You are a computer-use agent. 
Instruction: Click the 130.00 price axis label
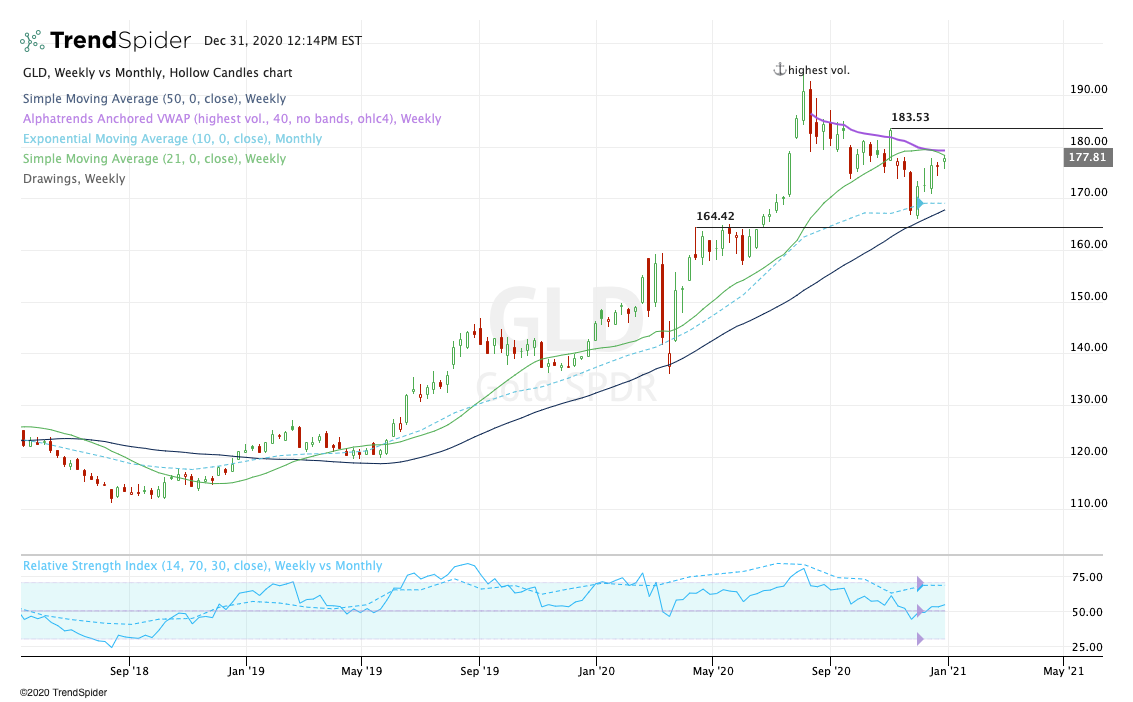[x=1088, y=399]
